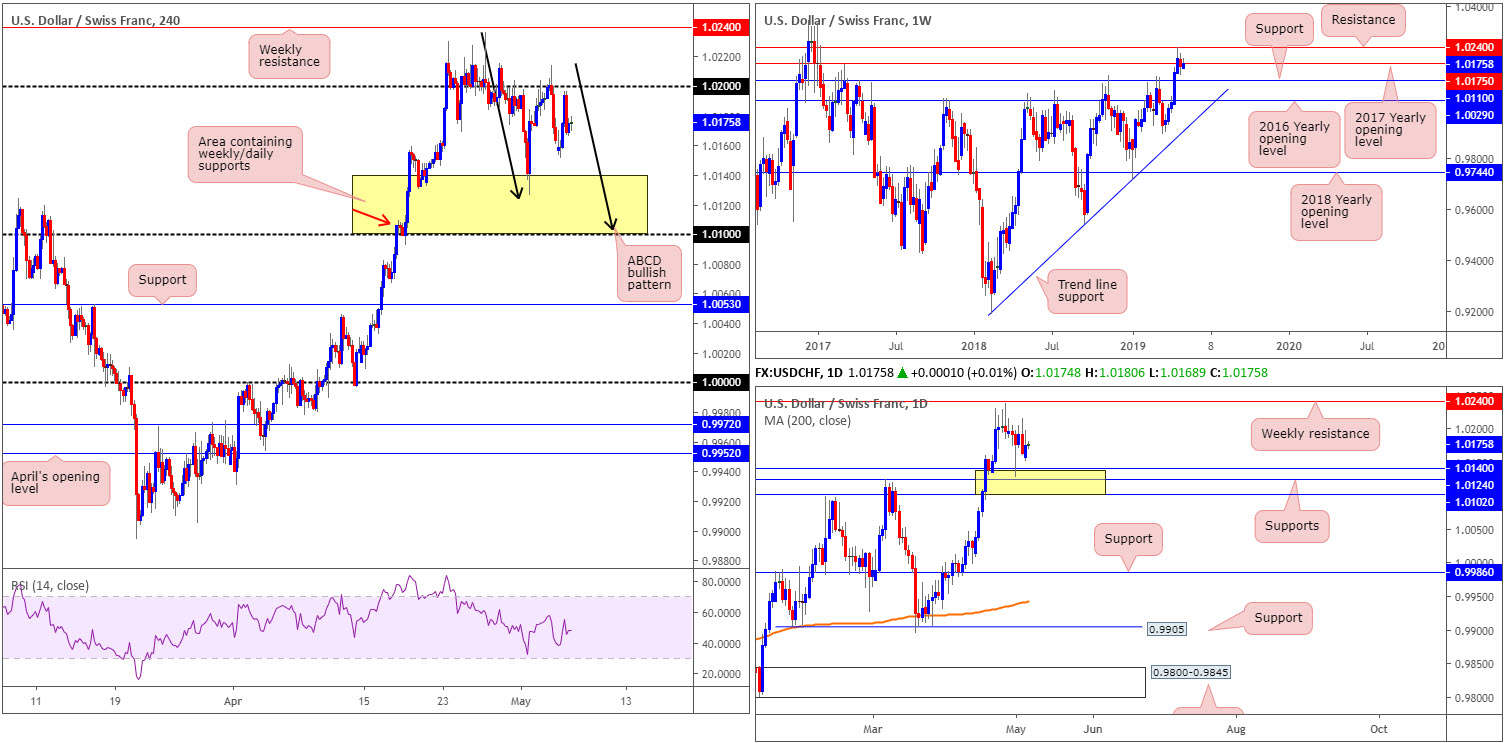
Task: Click the daily chart title 'U.S. Dollar / Swiss Franc, 1D'
Action: tap(846, 403)
